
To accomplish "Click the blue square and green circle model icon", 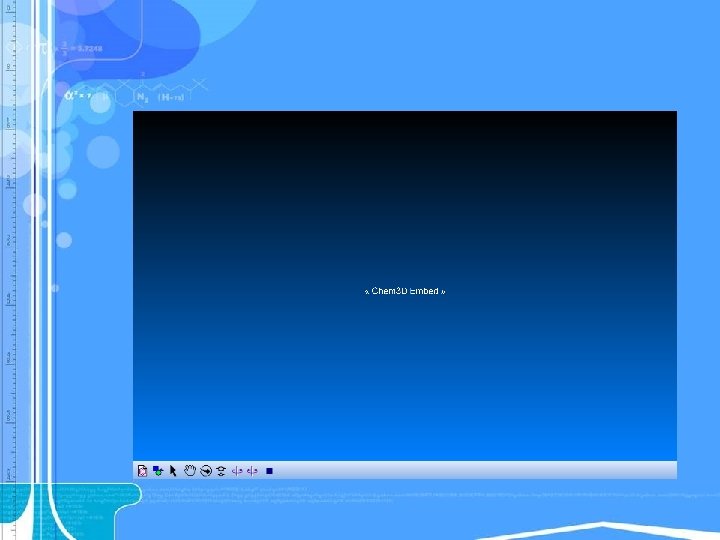I will click(x=158, y=471).
